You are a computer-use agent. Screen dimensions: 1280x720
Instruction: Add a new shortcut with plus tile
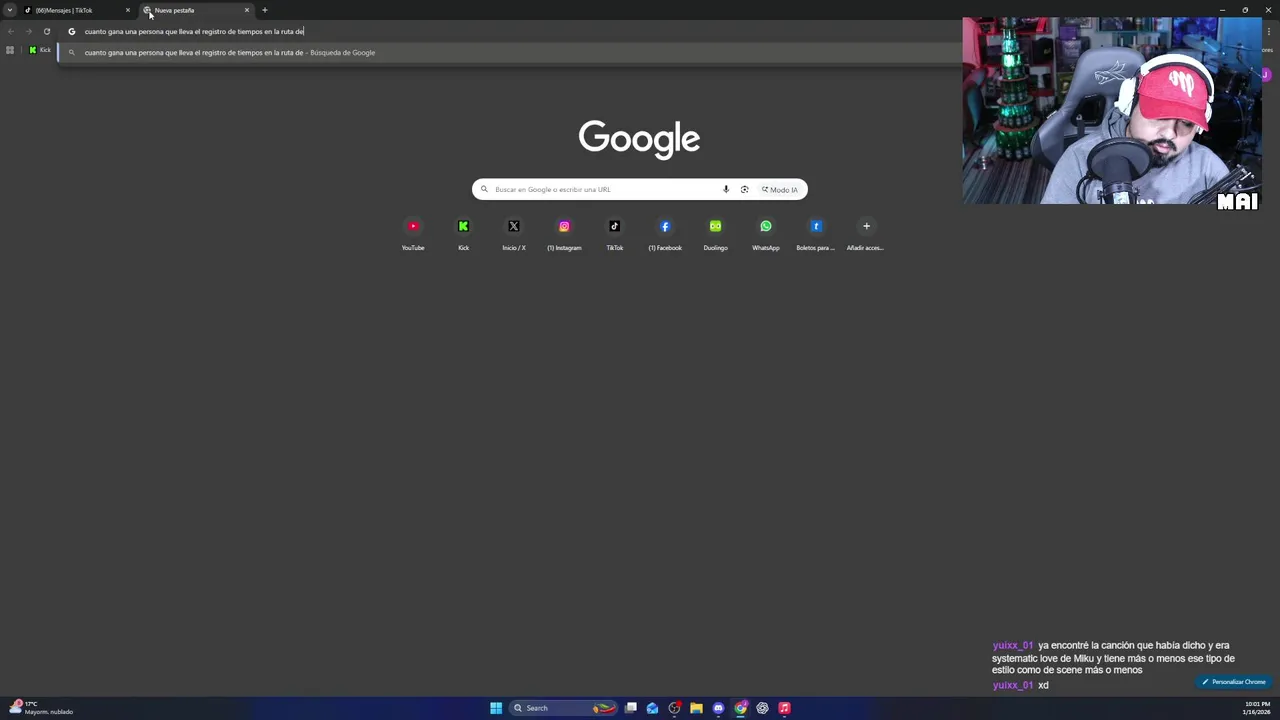[866, 233]
